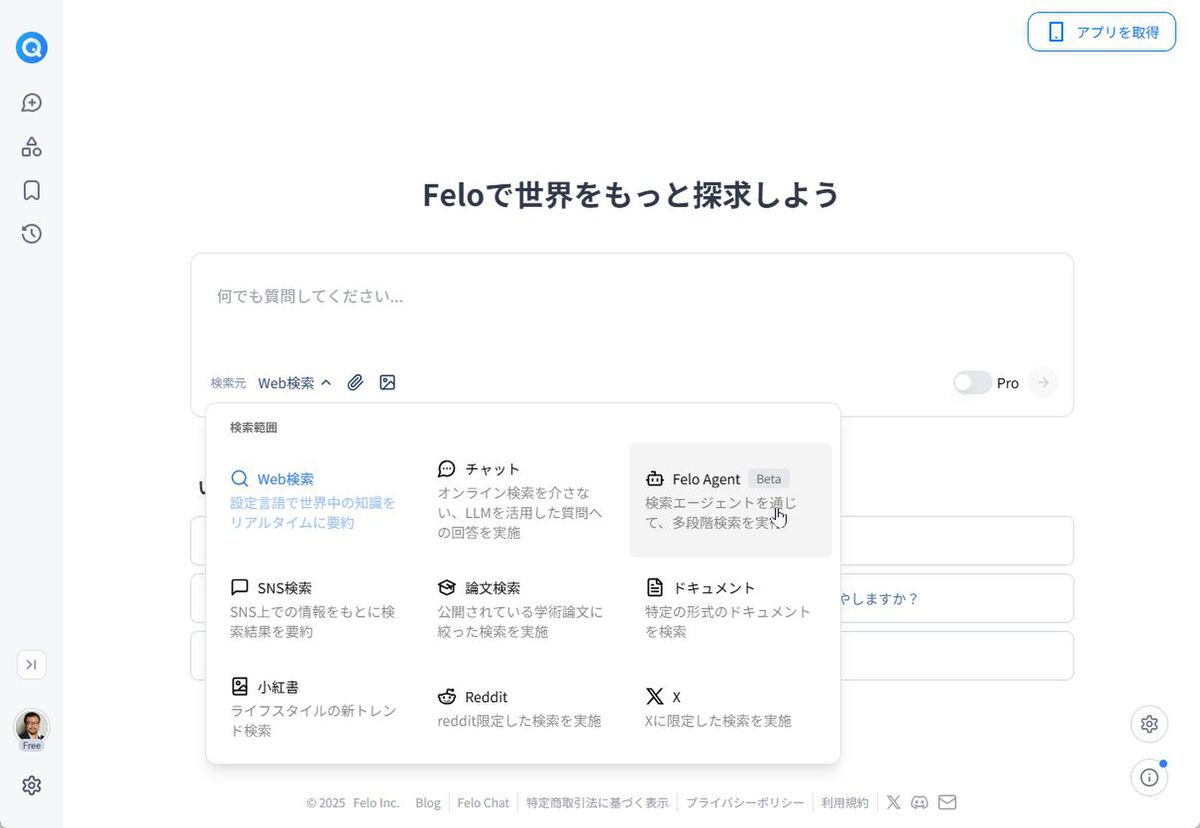Viewport: 1200px width, 828px height.
Task: Click the X social icon in the footer
Action: (x=894, y=802)
